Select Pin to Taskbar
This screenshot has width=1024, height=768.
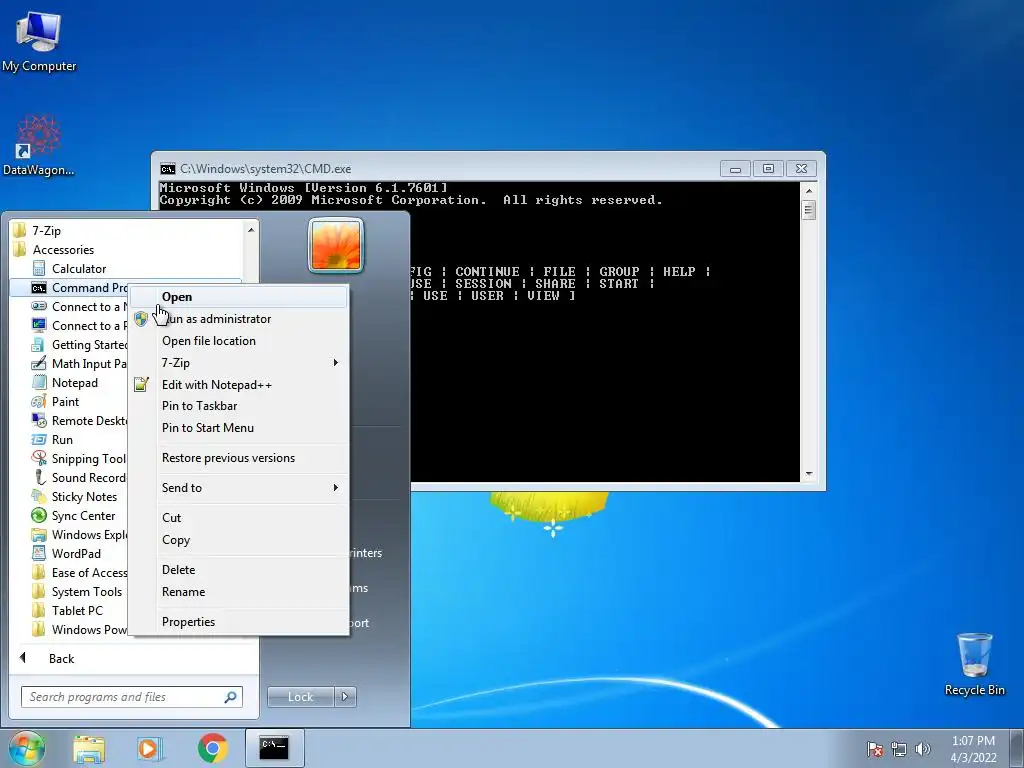pos(239,406)
